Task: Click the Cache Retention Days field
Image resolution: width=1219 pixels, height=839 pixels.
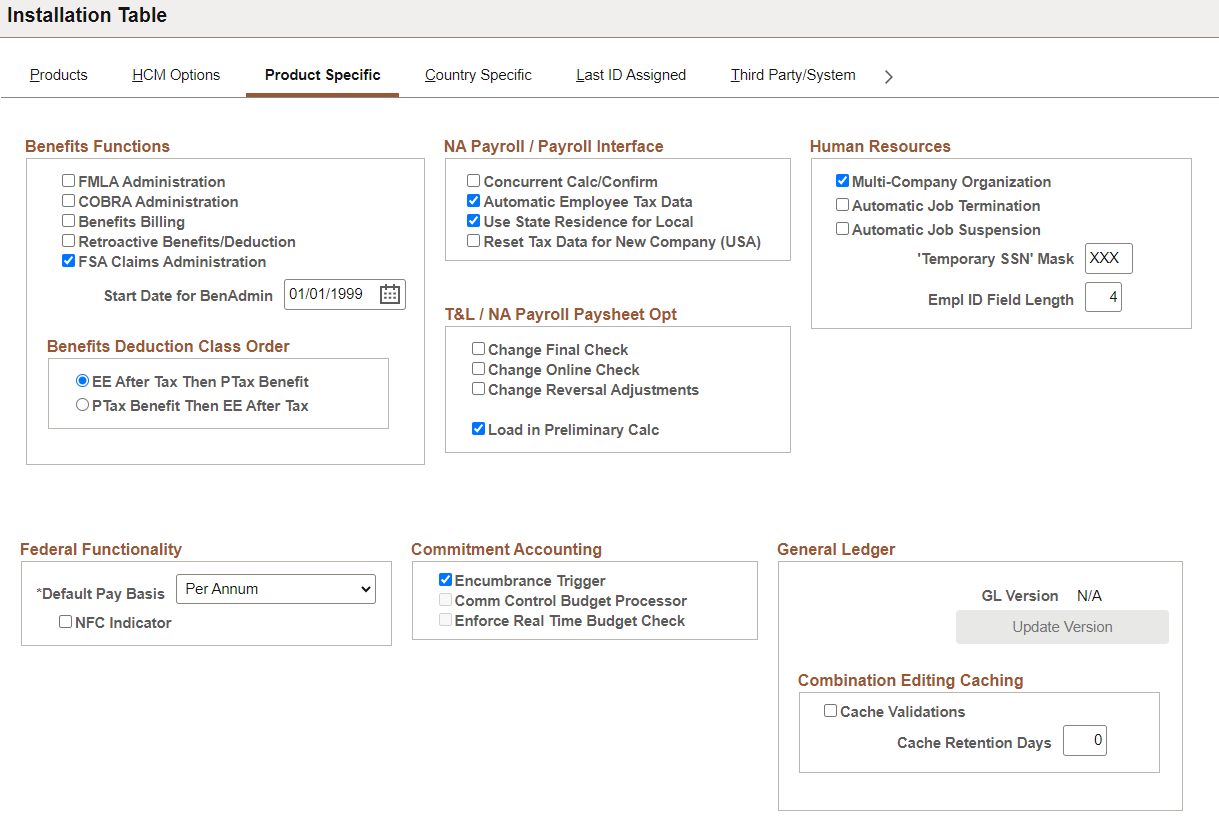Action: point(1085,740)
